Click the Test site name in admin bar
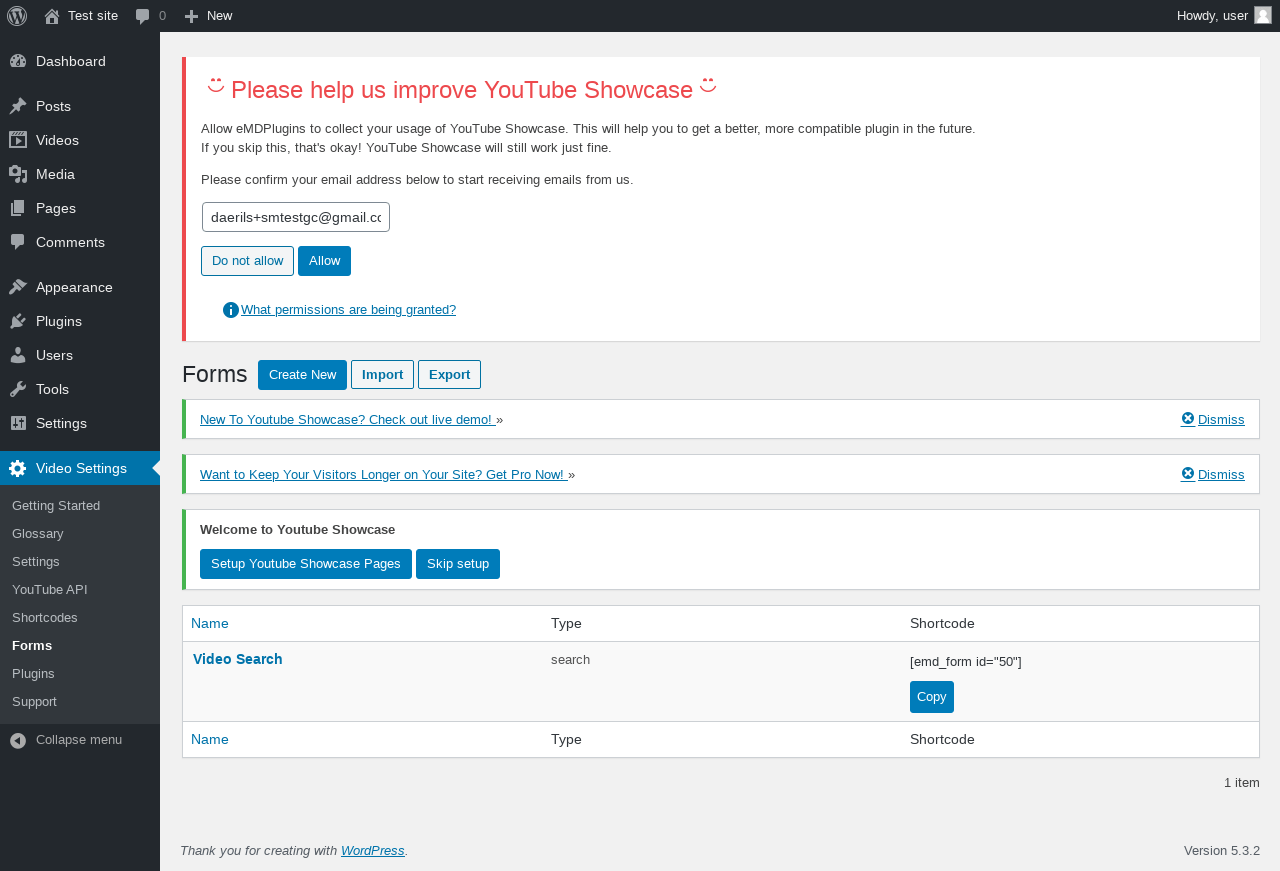The width and height of the screenshot is (1280, 871). coord(93,16)
